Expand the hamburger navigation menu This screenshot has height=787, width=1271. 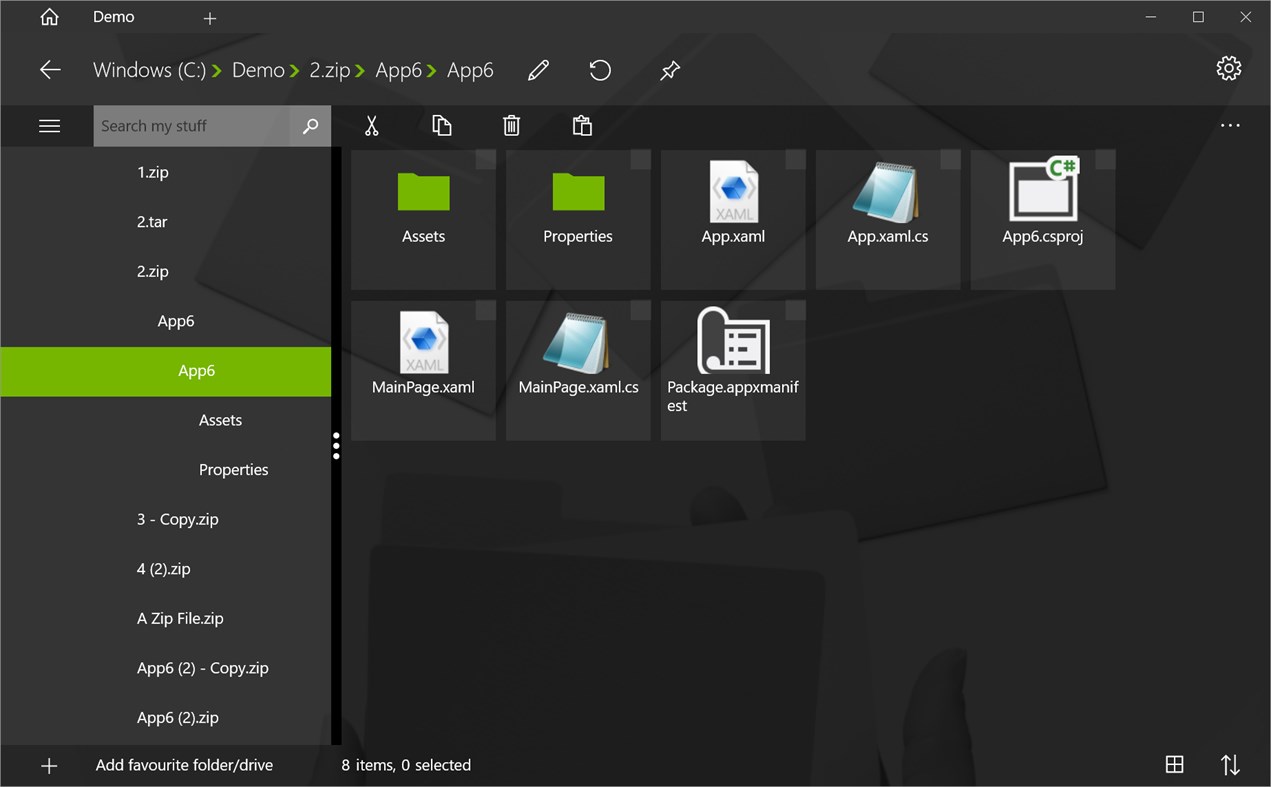(48, 125)
